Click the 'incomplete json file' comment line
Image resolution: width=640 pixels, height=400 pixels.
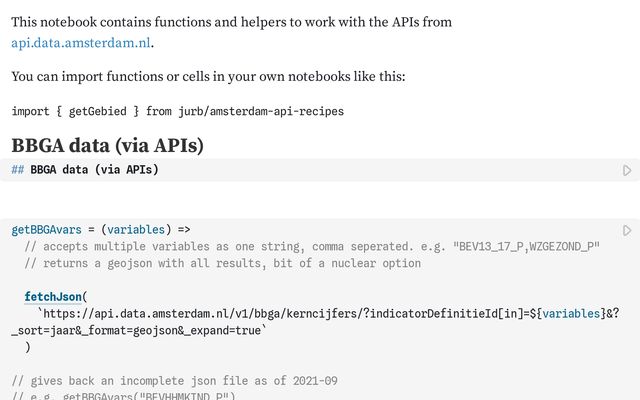click(x=174, y=381)
